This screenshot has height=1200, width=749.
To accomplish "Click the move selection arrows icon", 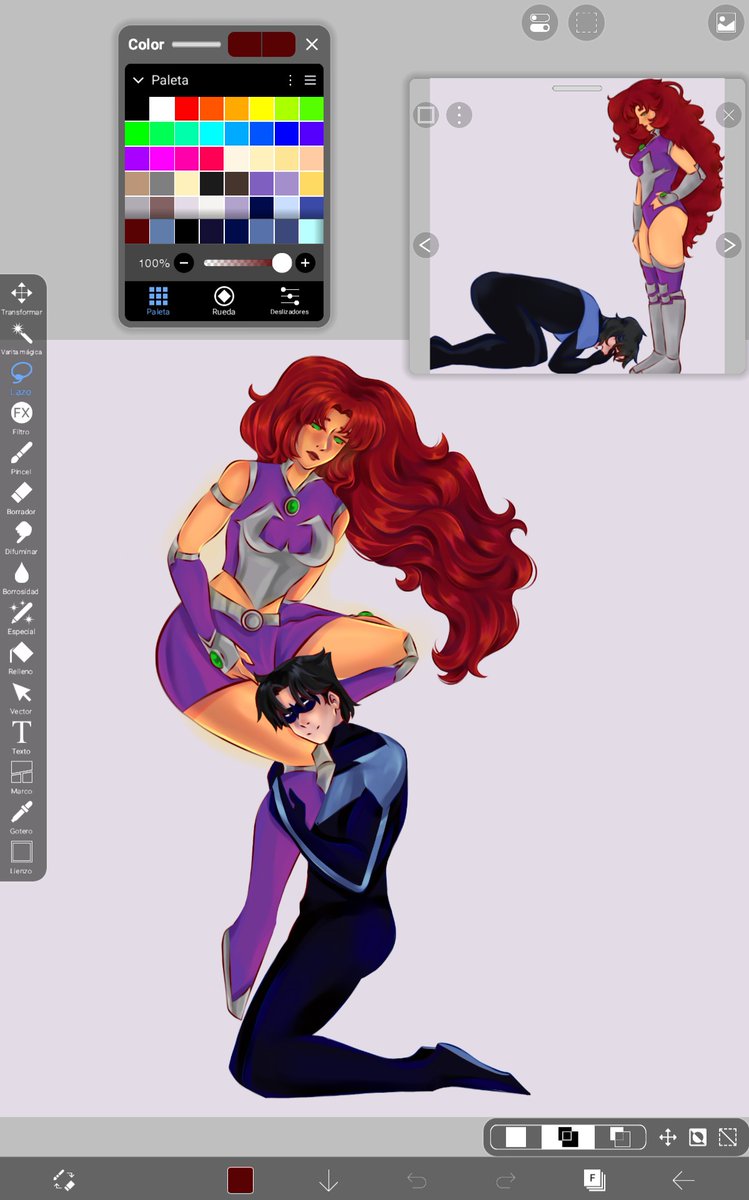I will tap(668, 1137).
